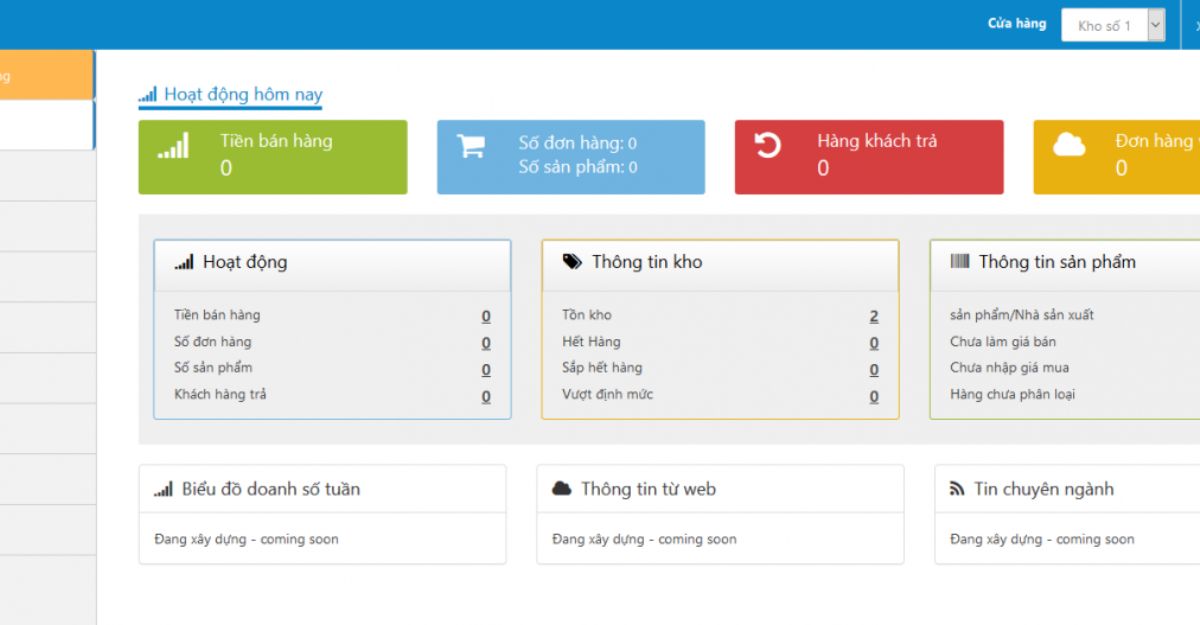The image size is (1200, 625).
Task: Select the Thông tin từ web panel title
Action: pyautogui.click(x=648, y=489)
